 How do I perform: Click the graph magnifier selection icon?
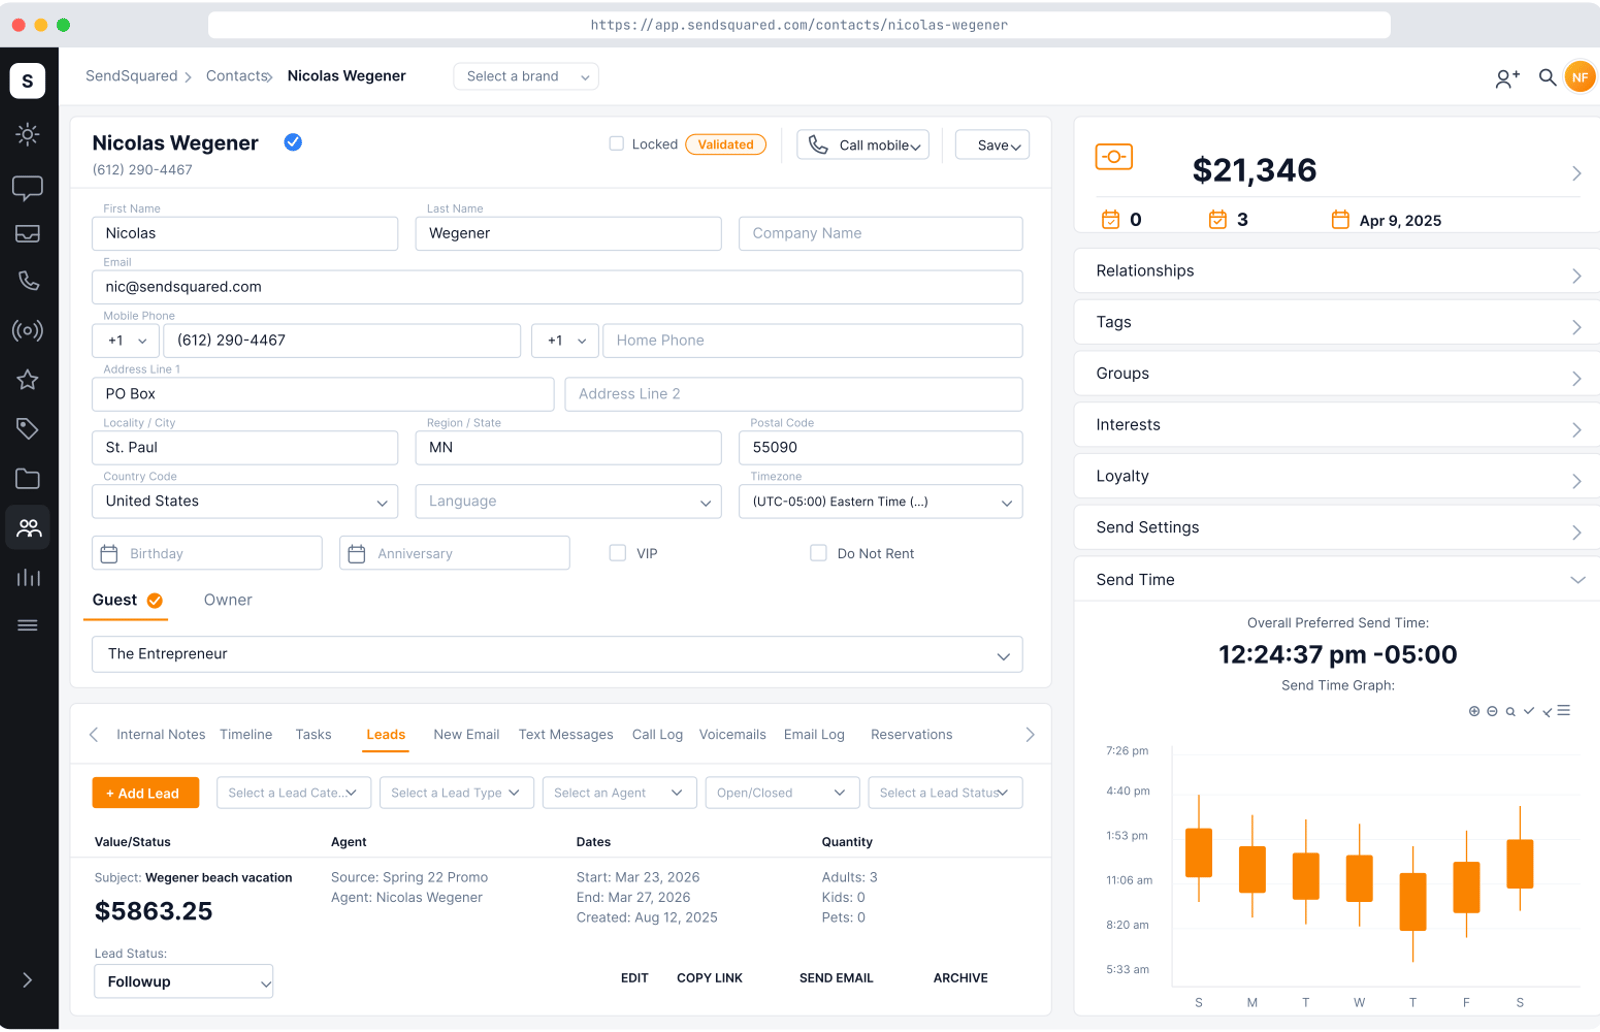point(1510,712)
